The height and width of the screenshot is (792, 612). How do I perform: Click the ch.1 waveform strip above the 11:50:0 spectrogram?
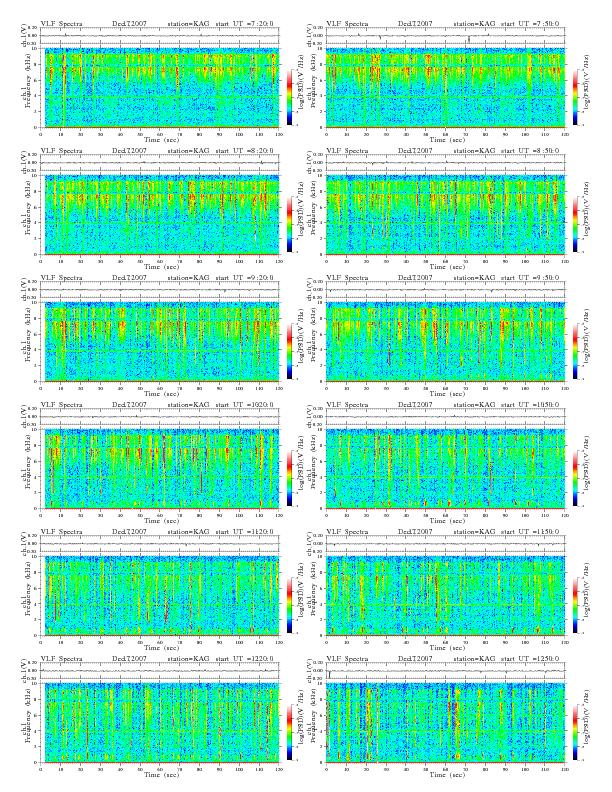pos(446,544)
